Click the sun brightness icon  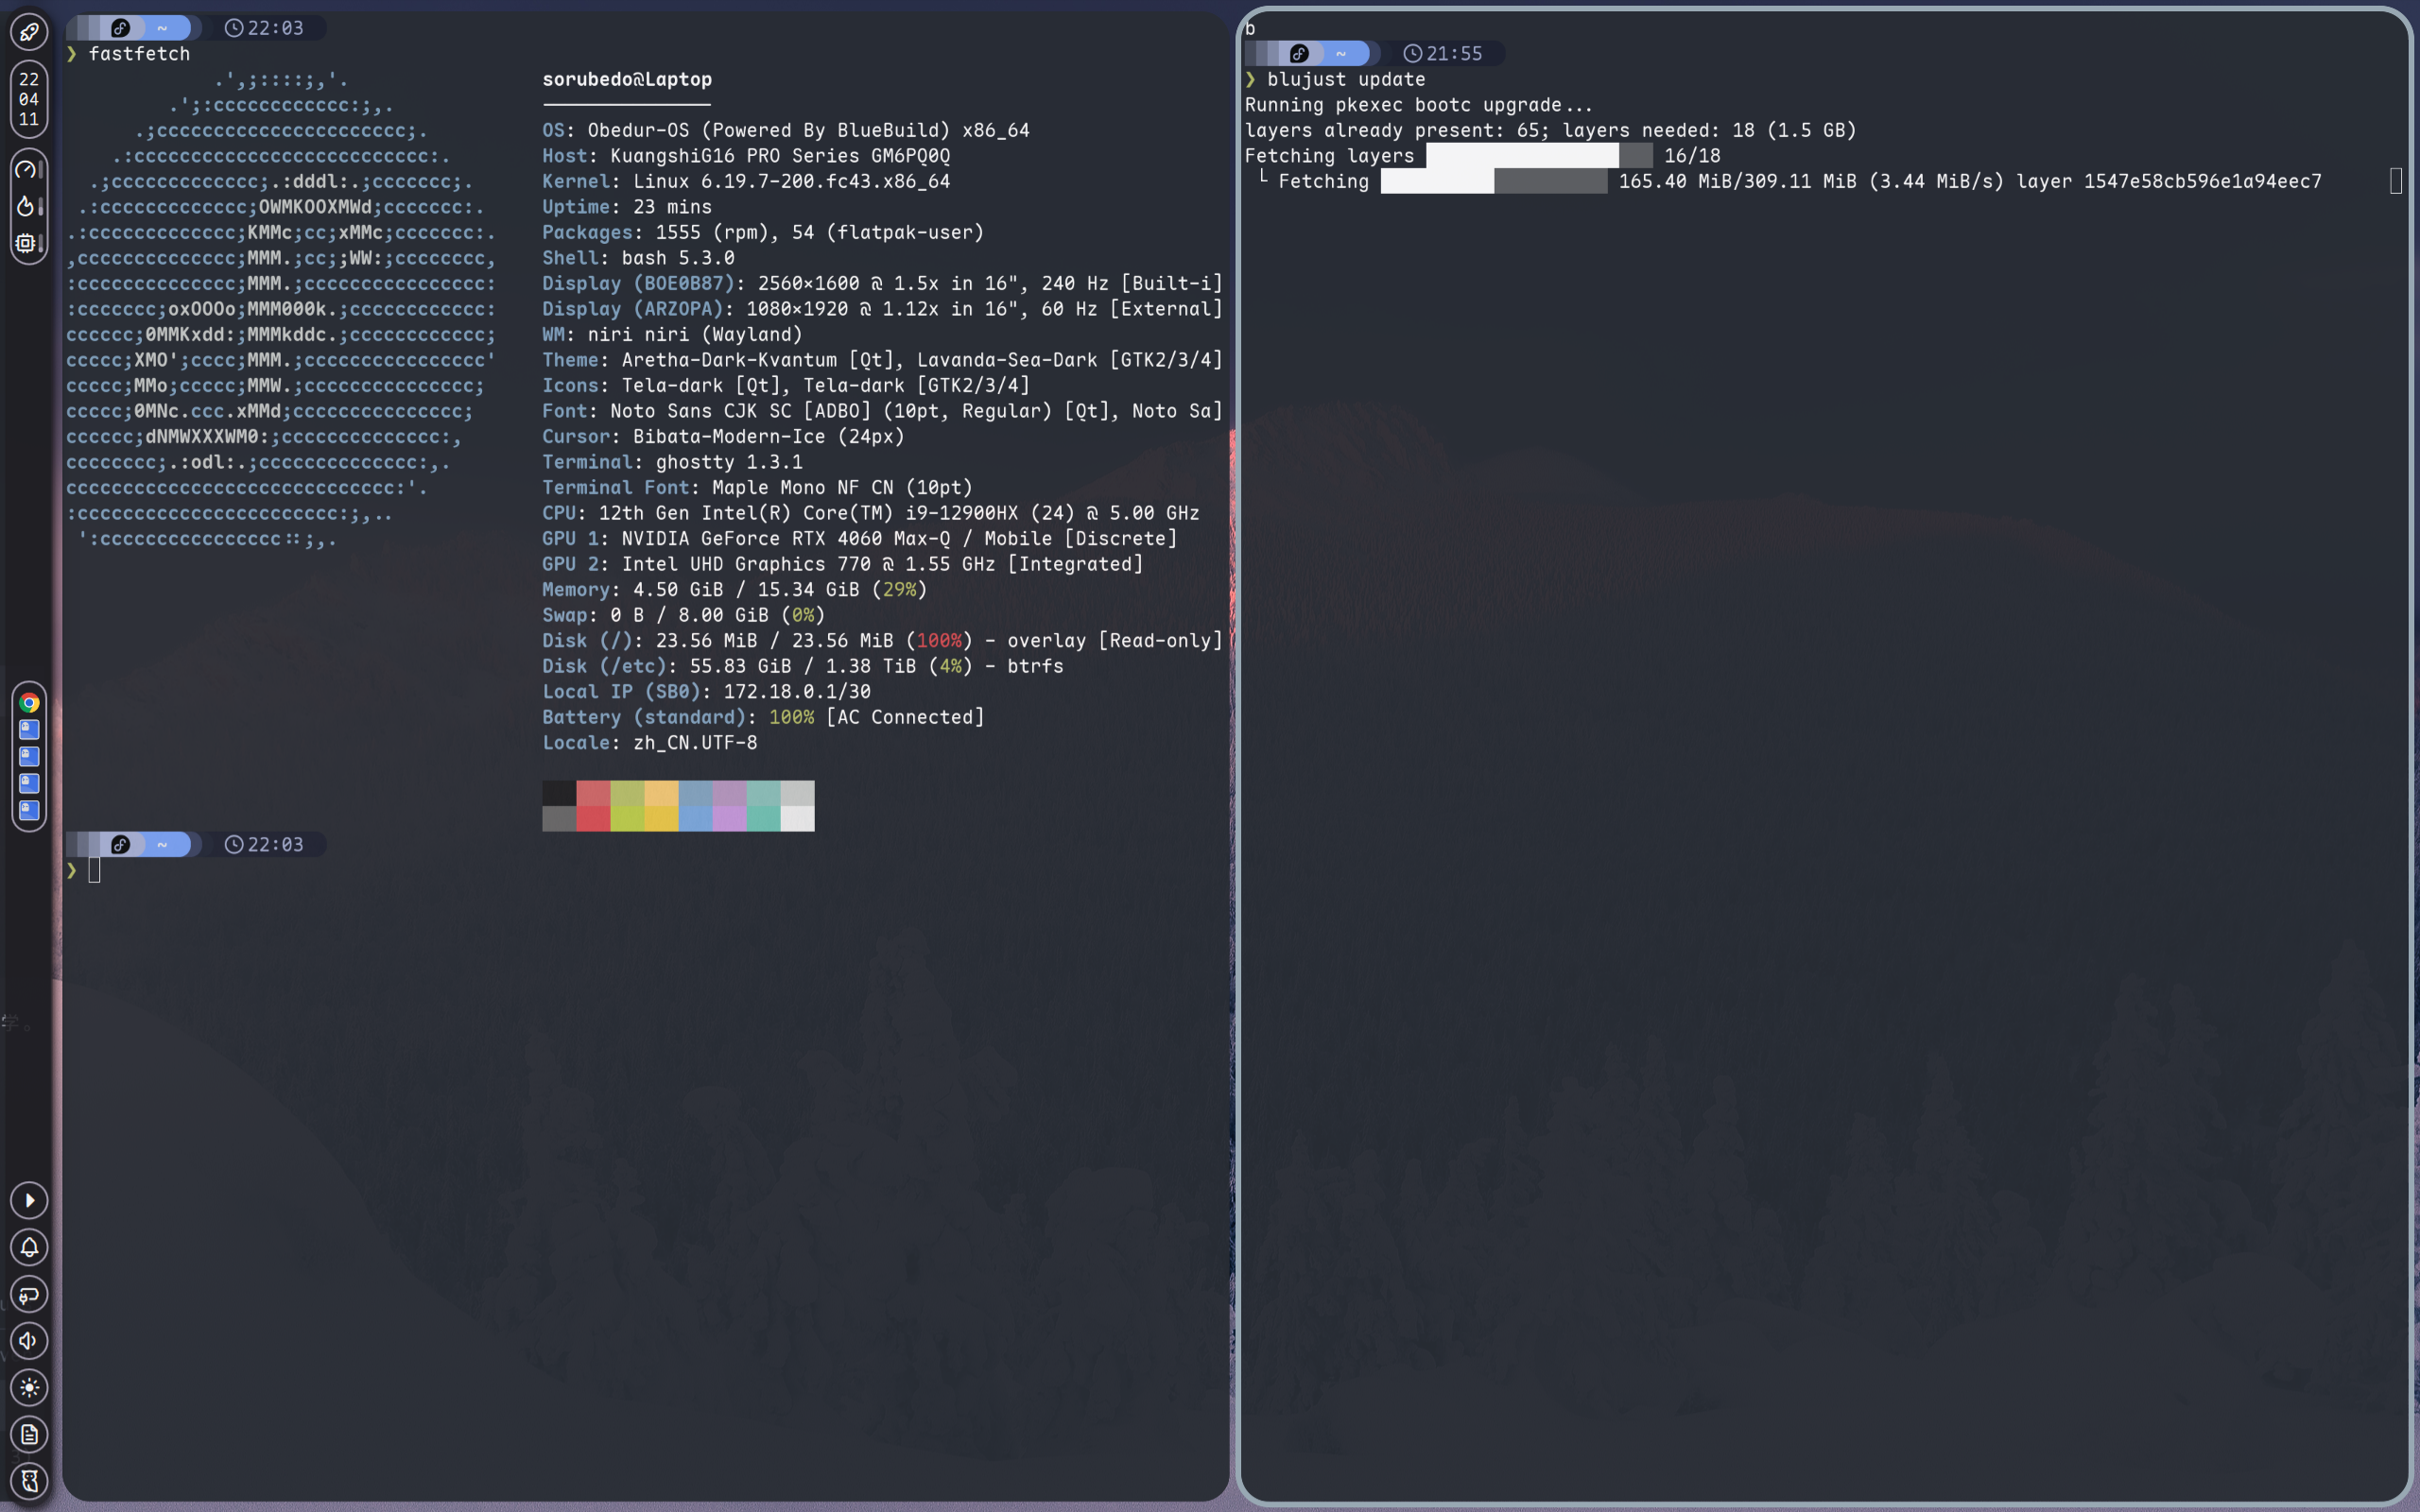[29, 1388]
